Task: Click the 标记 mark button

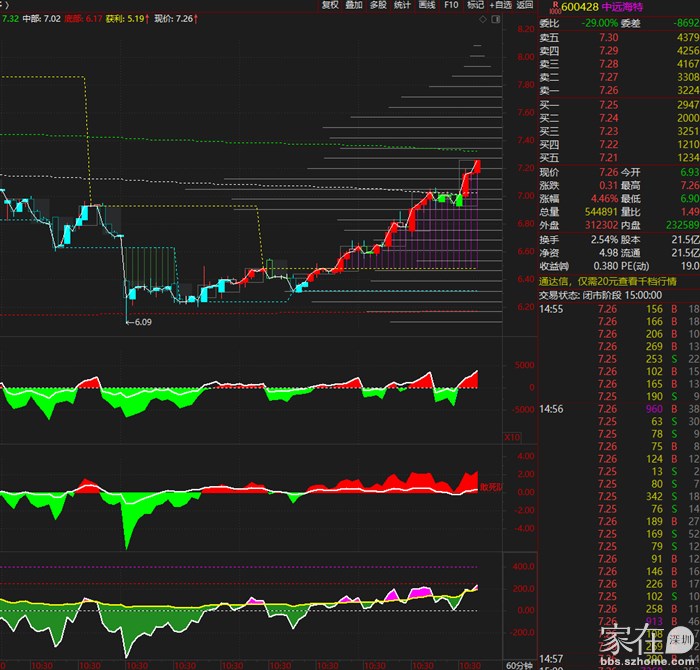Action: [x=475, y=5]
